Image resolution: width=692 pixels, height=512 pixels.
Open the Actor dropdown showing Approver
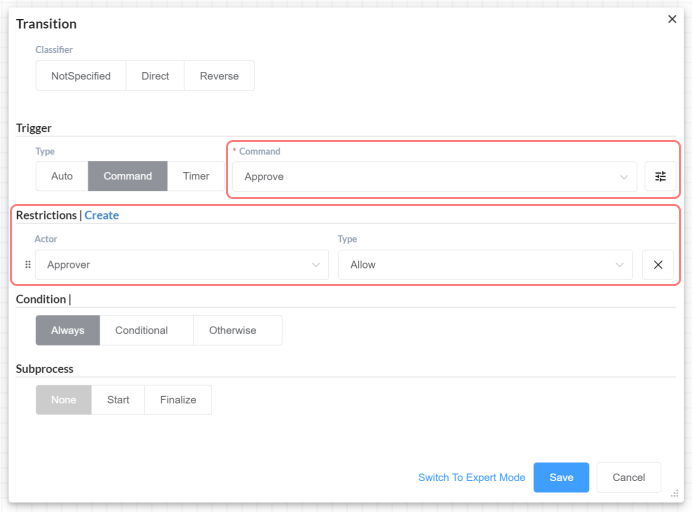[x=182, y=265]
